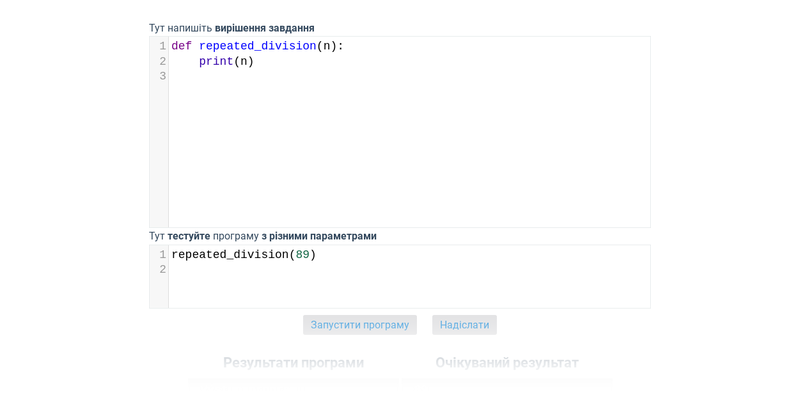Image resolution: width=800 pixels, height=400 pixels.
Task: Click into the solution code editor area
Action: coord(409,132)
